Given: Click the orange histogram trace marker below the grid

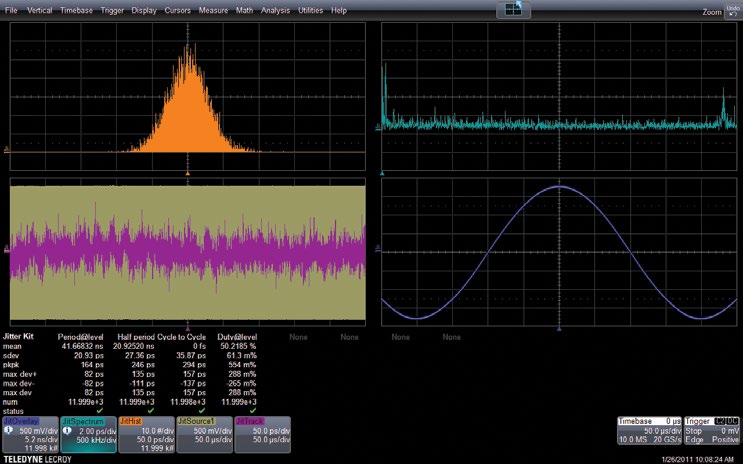Looking at the screenshot, I should pyautogui.click(x=187, y=172).
